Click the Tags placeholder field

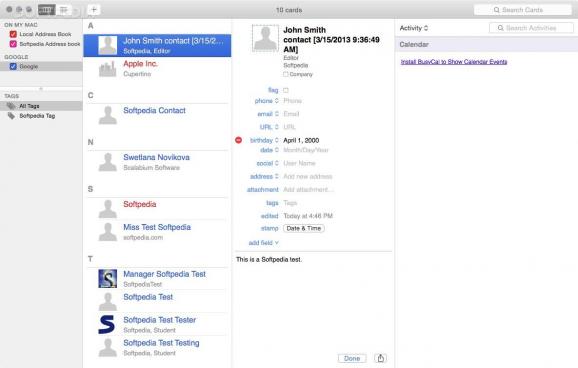(290, 203)
